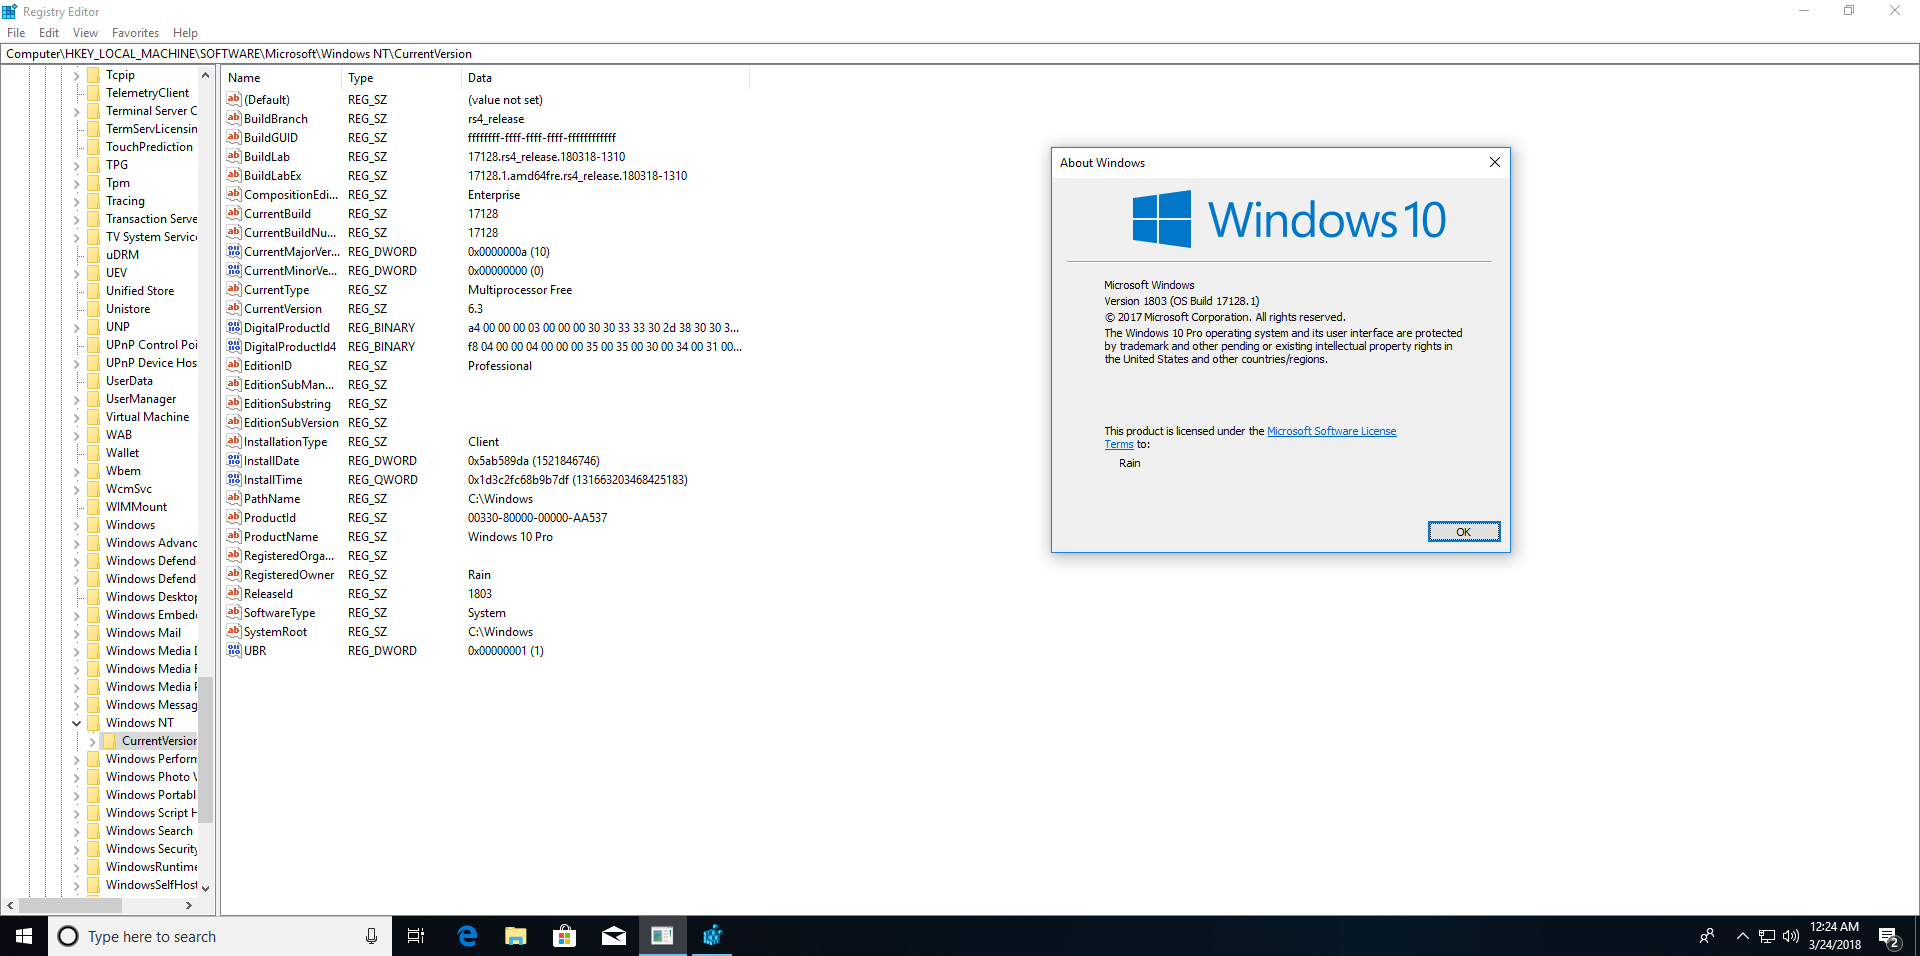Expand the CurrentVersion tree node
The height and width of the screenshot is (956, 1920).
92,741
